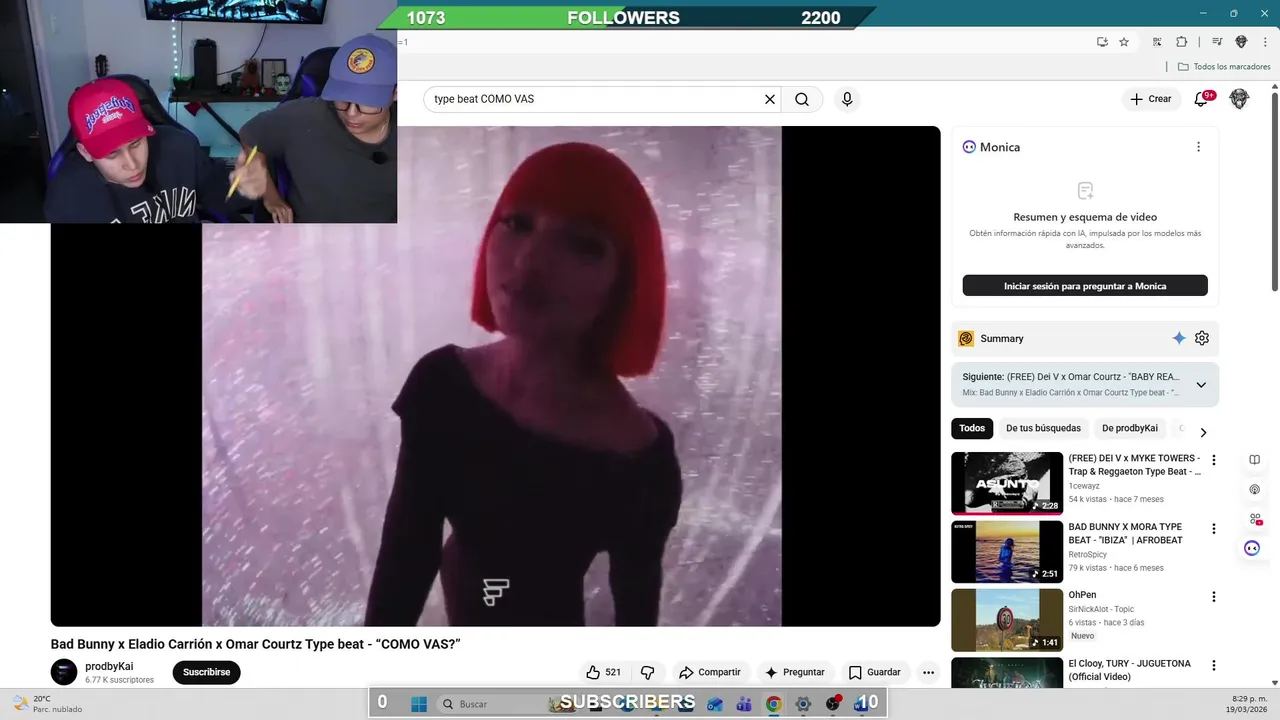Click the Summary panel header
Image resolution: width=1280 pixels, height=720 pixels.
tap(1085, 338)
